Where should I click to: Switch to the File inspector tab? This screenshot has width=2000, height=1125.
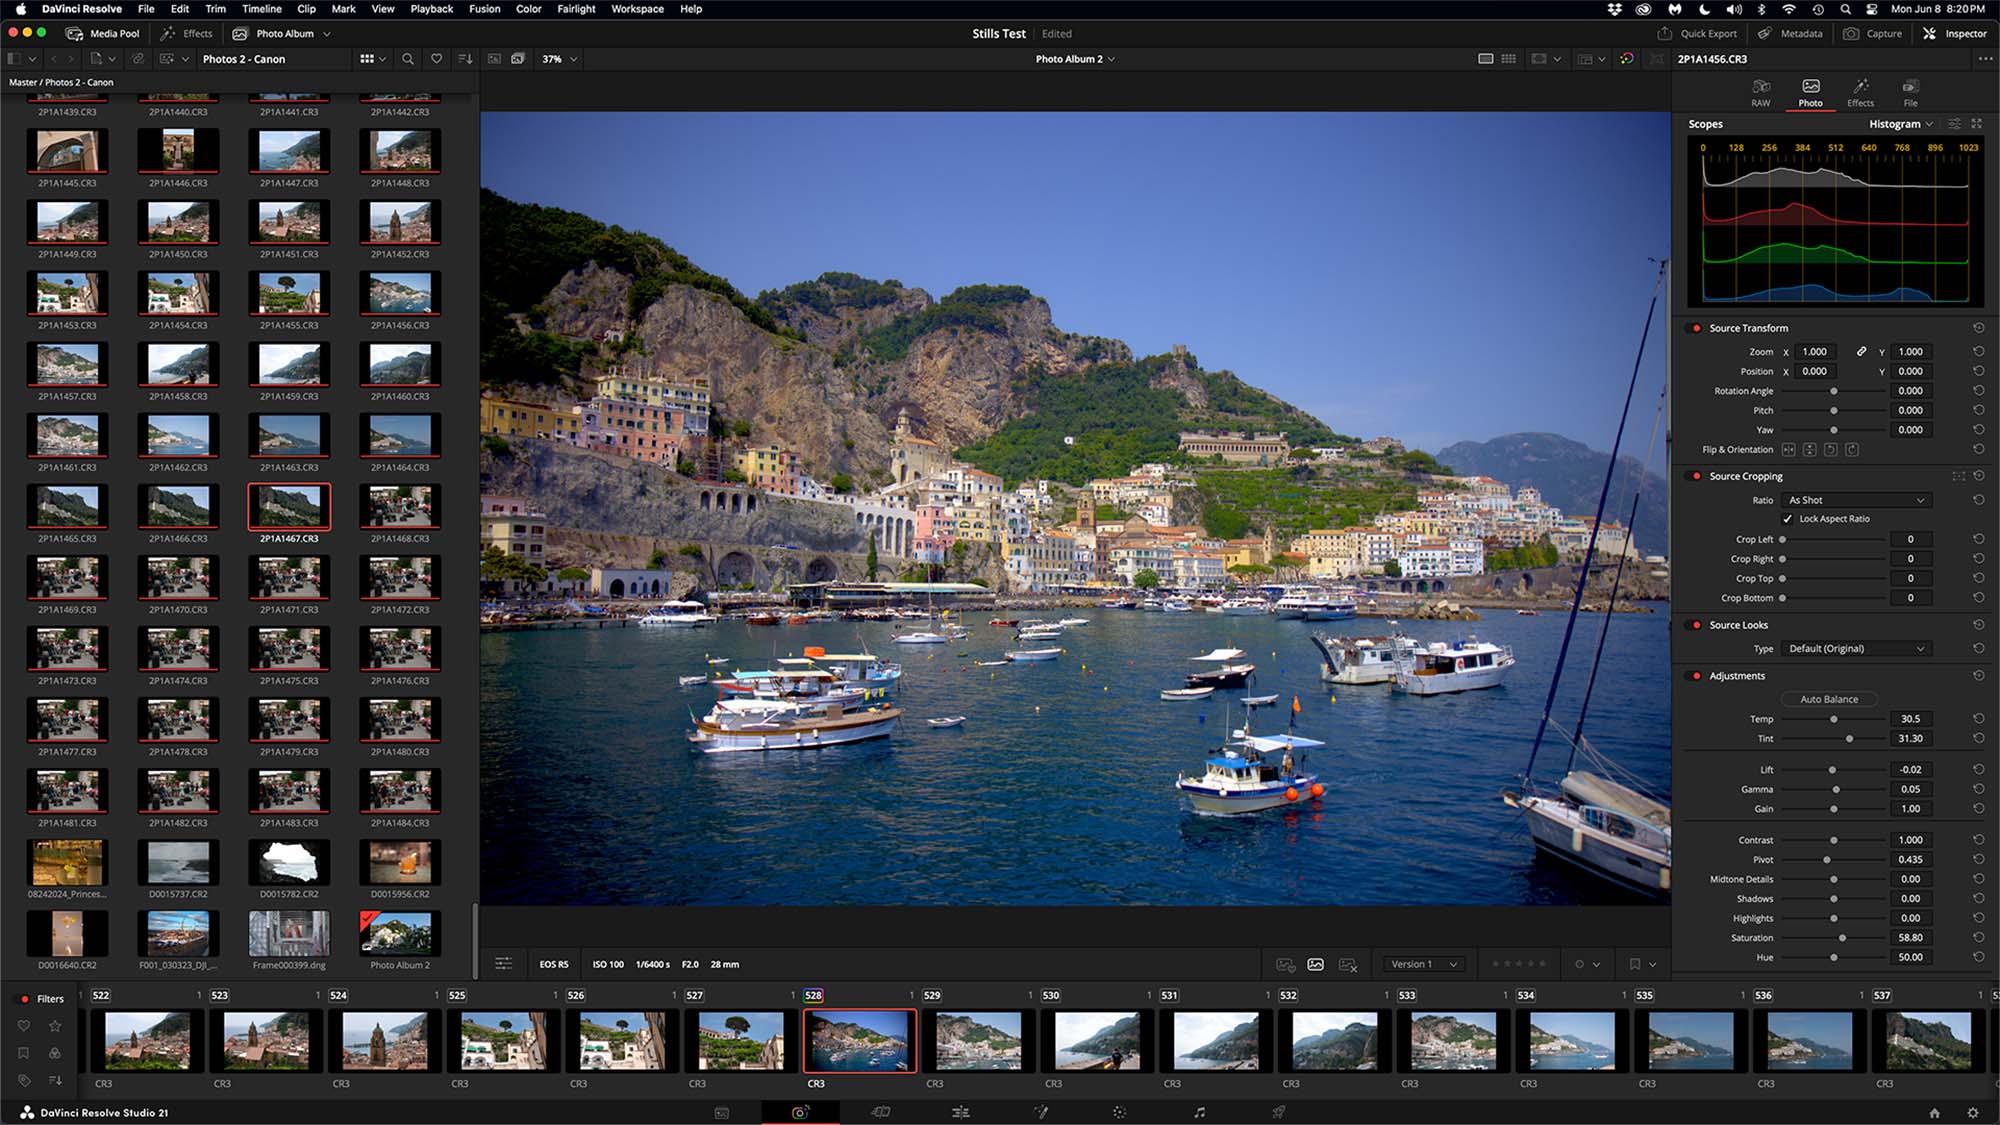[x=1910, y=93]
